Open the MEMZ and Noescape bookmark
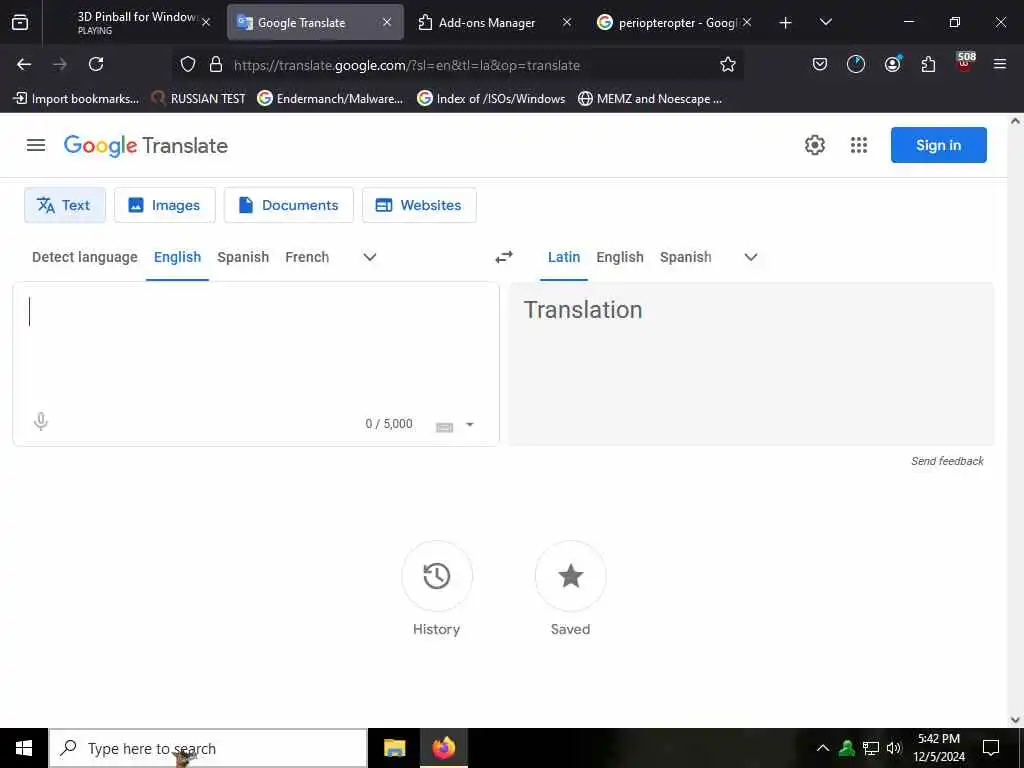Screen dimensions: 1024x768 pos(650,99)
